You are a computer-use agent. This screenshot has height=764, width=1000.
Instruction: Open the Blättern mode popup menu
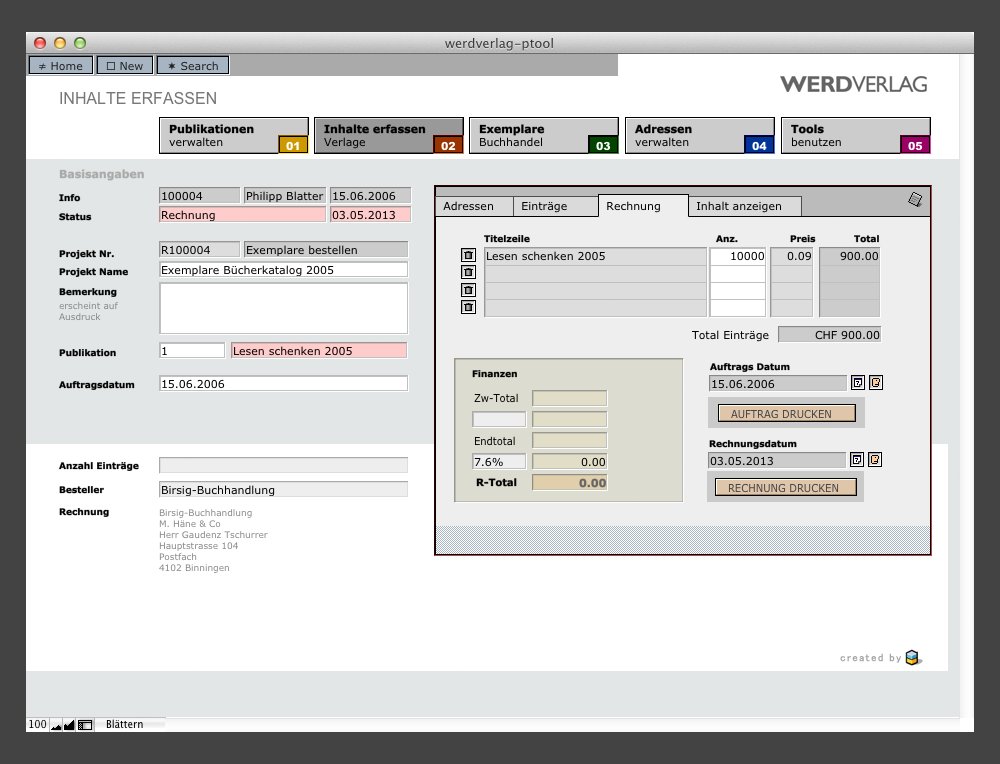coord(125,725)
